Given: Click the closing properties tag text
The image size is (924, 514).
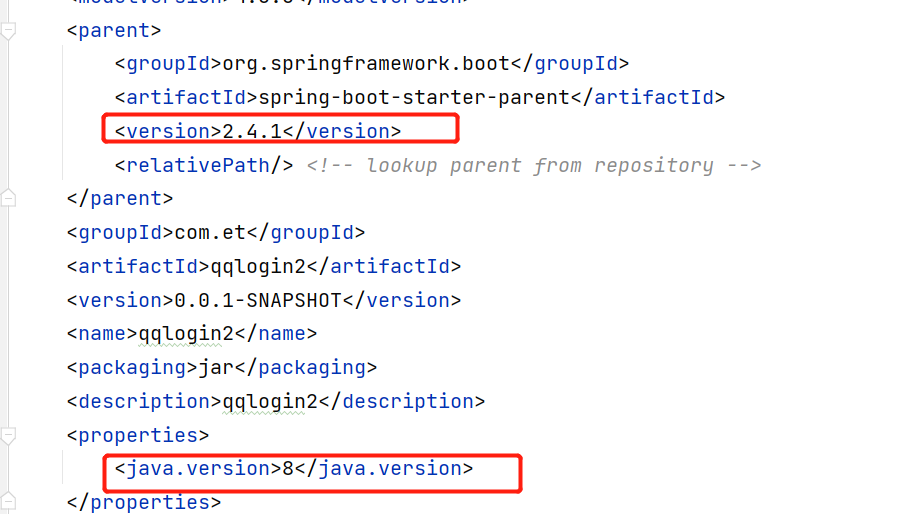Looking at the screenshot, I should [144, 502].
